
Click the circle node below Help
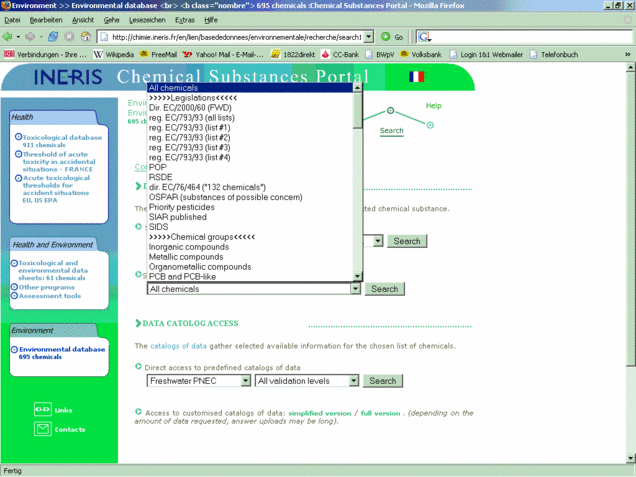(430, 125)
